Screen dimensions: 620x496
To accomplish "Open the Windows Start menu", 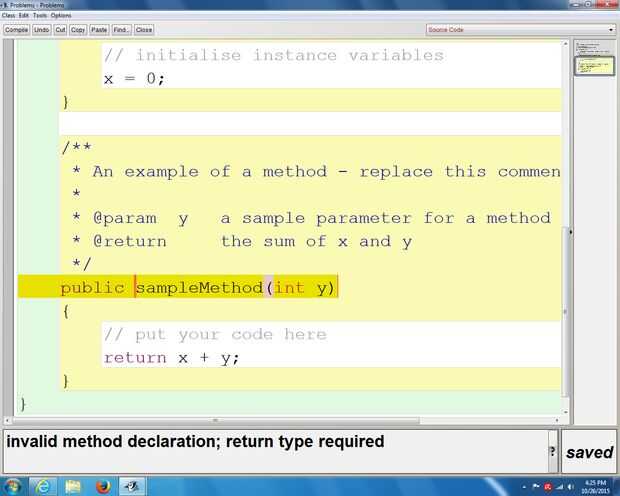I will [12, 486].
